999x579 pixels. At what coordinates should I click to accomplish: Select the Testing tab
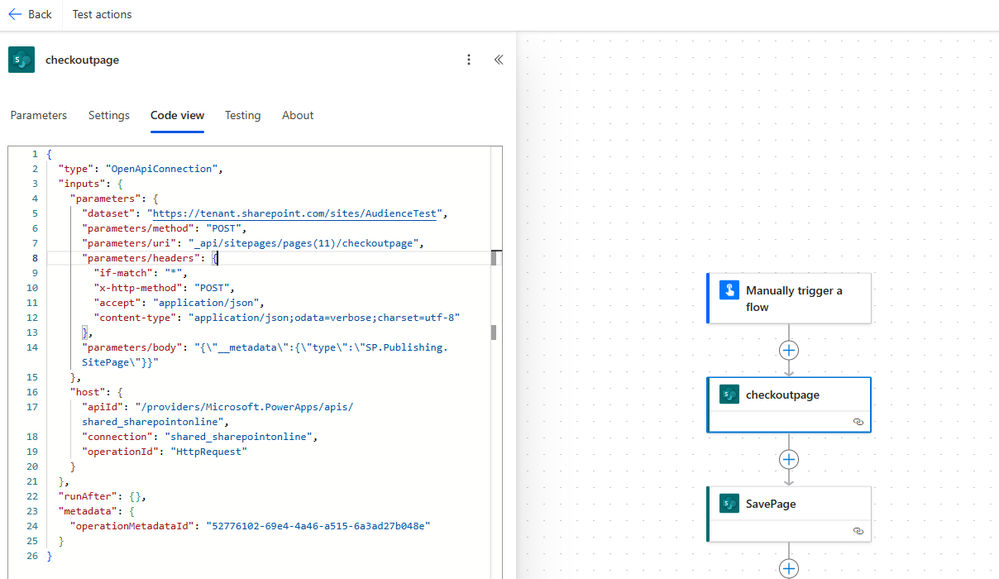pos(243,116)
